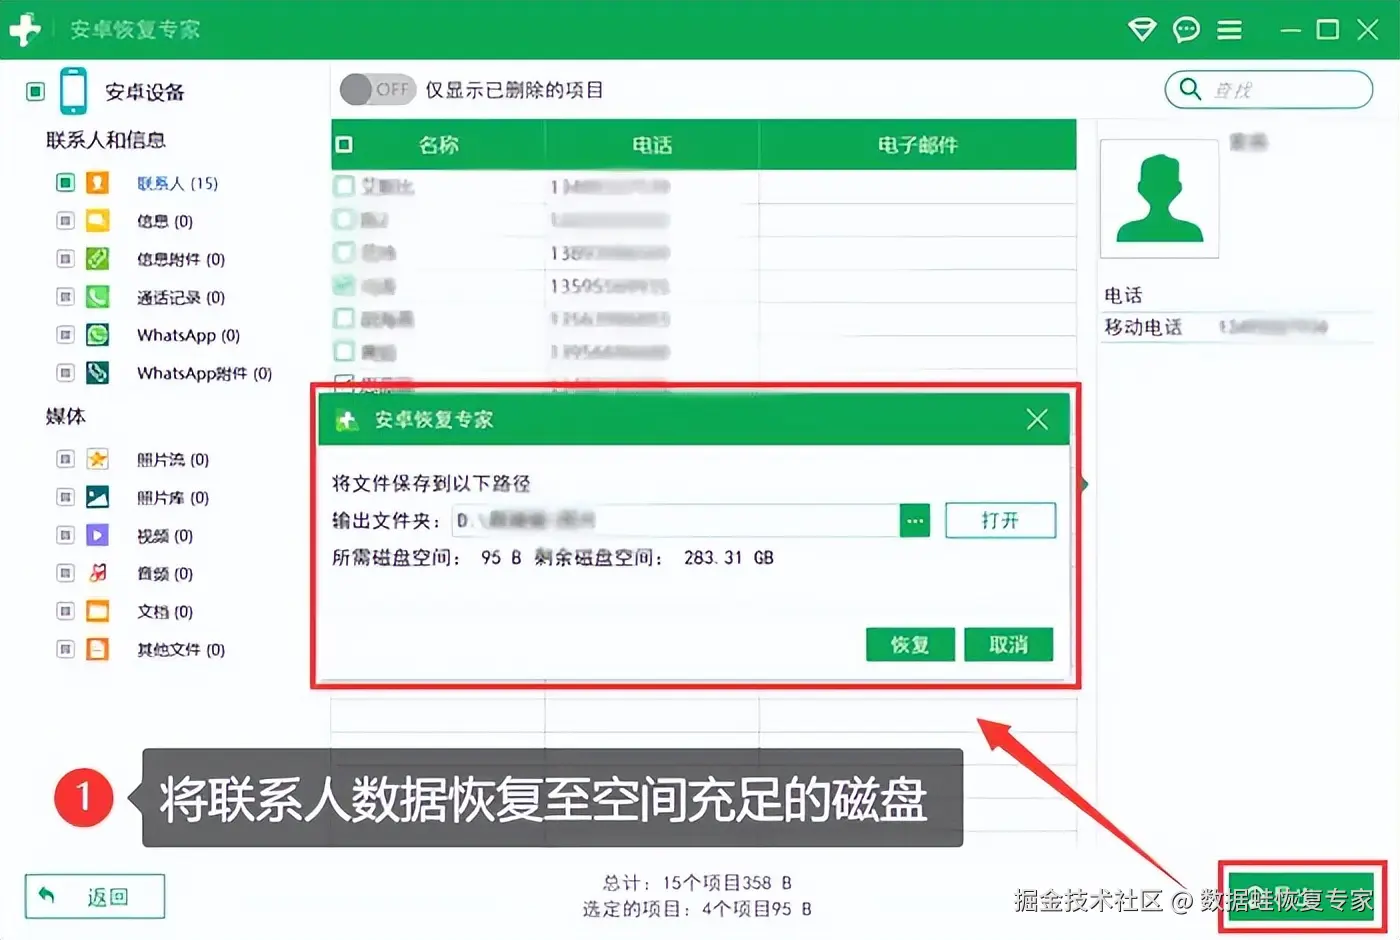Click the diamond VIP icon in title bar

coord(1142,29)
